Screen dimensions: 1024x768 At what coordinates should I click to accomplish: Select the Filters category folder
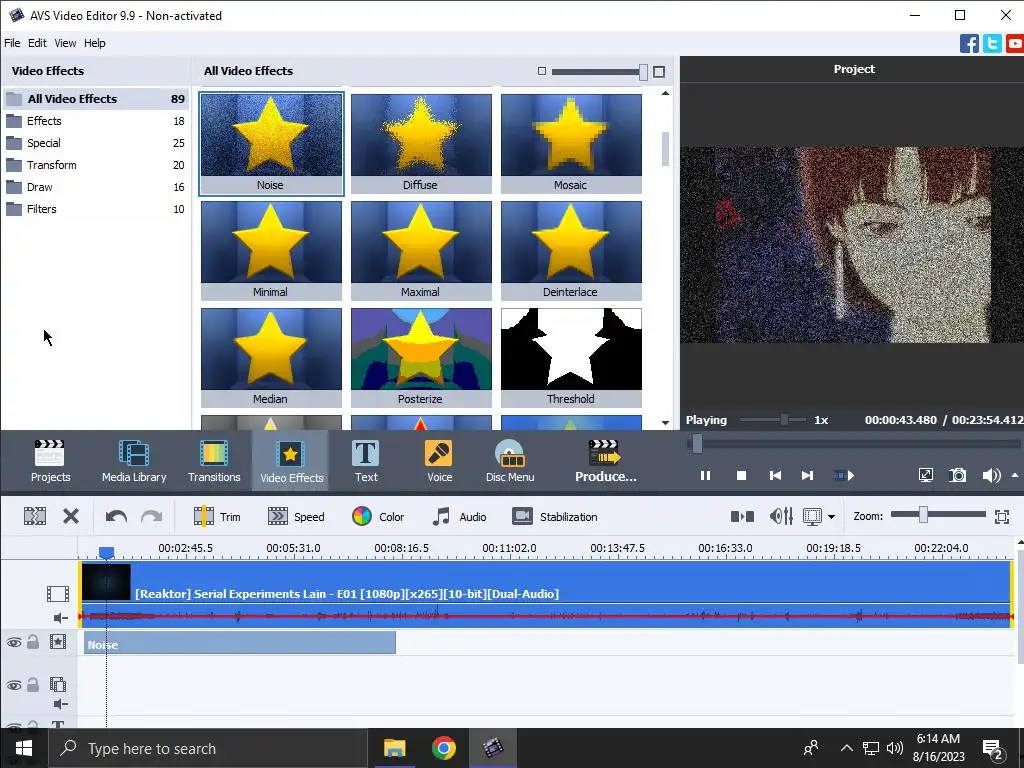[x=96, y=209]
